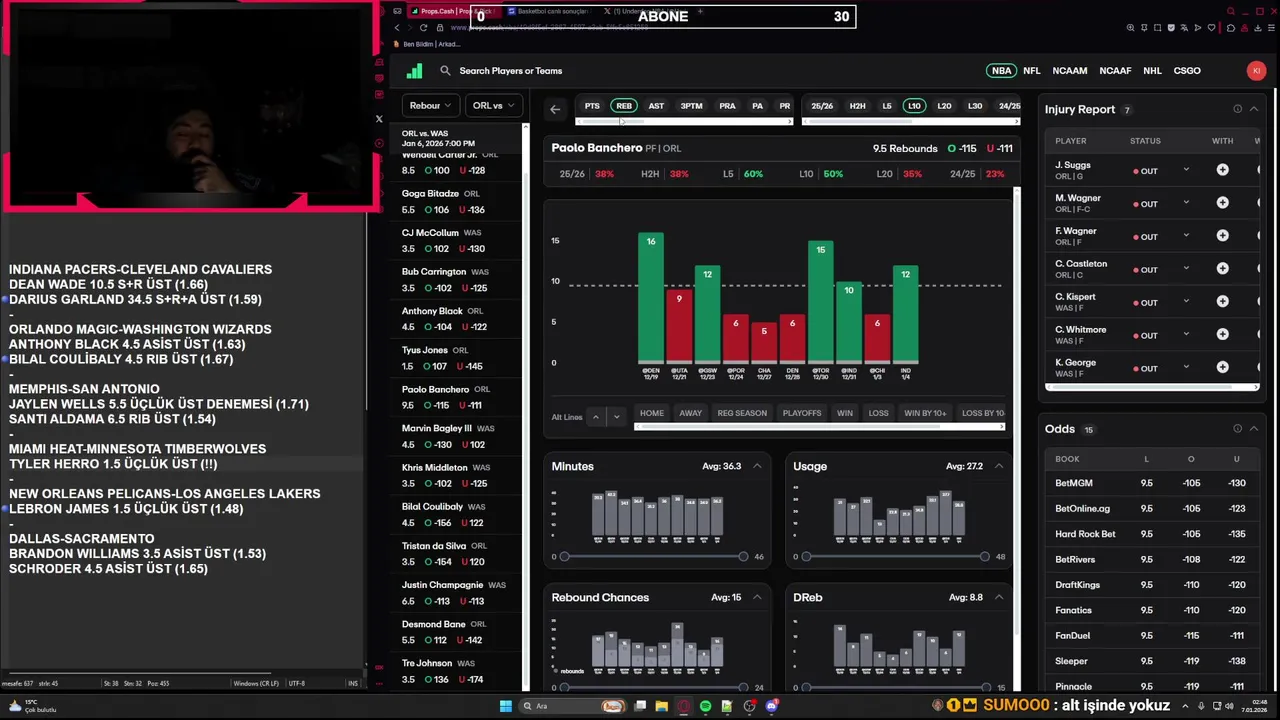This screenshot has height=720, width=1280.
Task: Click the search magnifier icon
Action: (446, 71)
